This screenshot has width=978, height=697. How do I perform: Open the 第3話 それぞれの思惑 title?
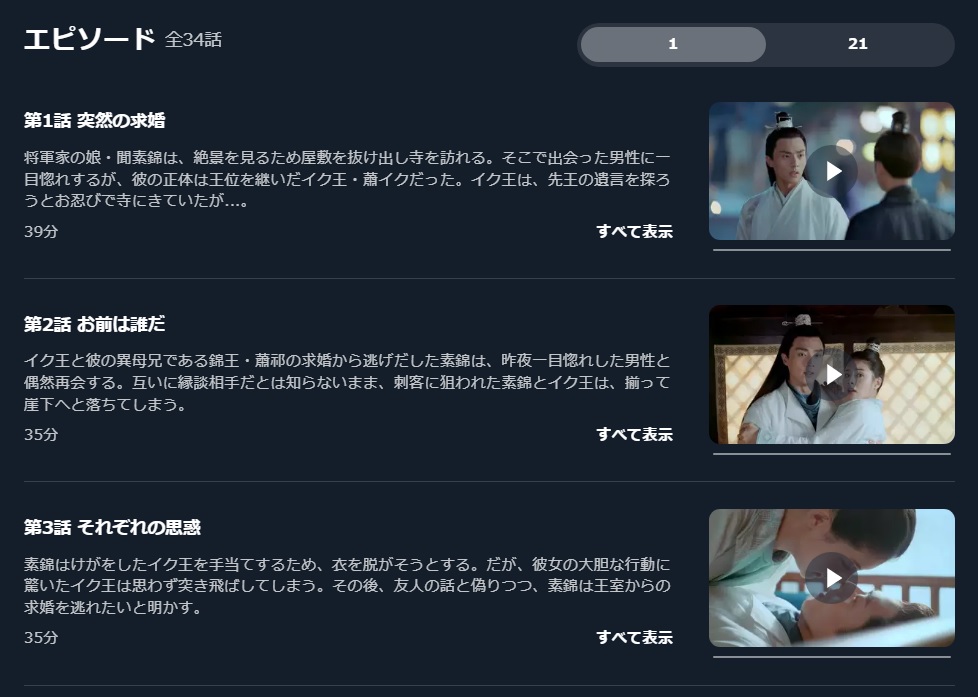pos(112,527)
